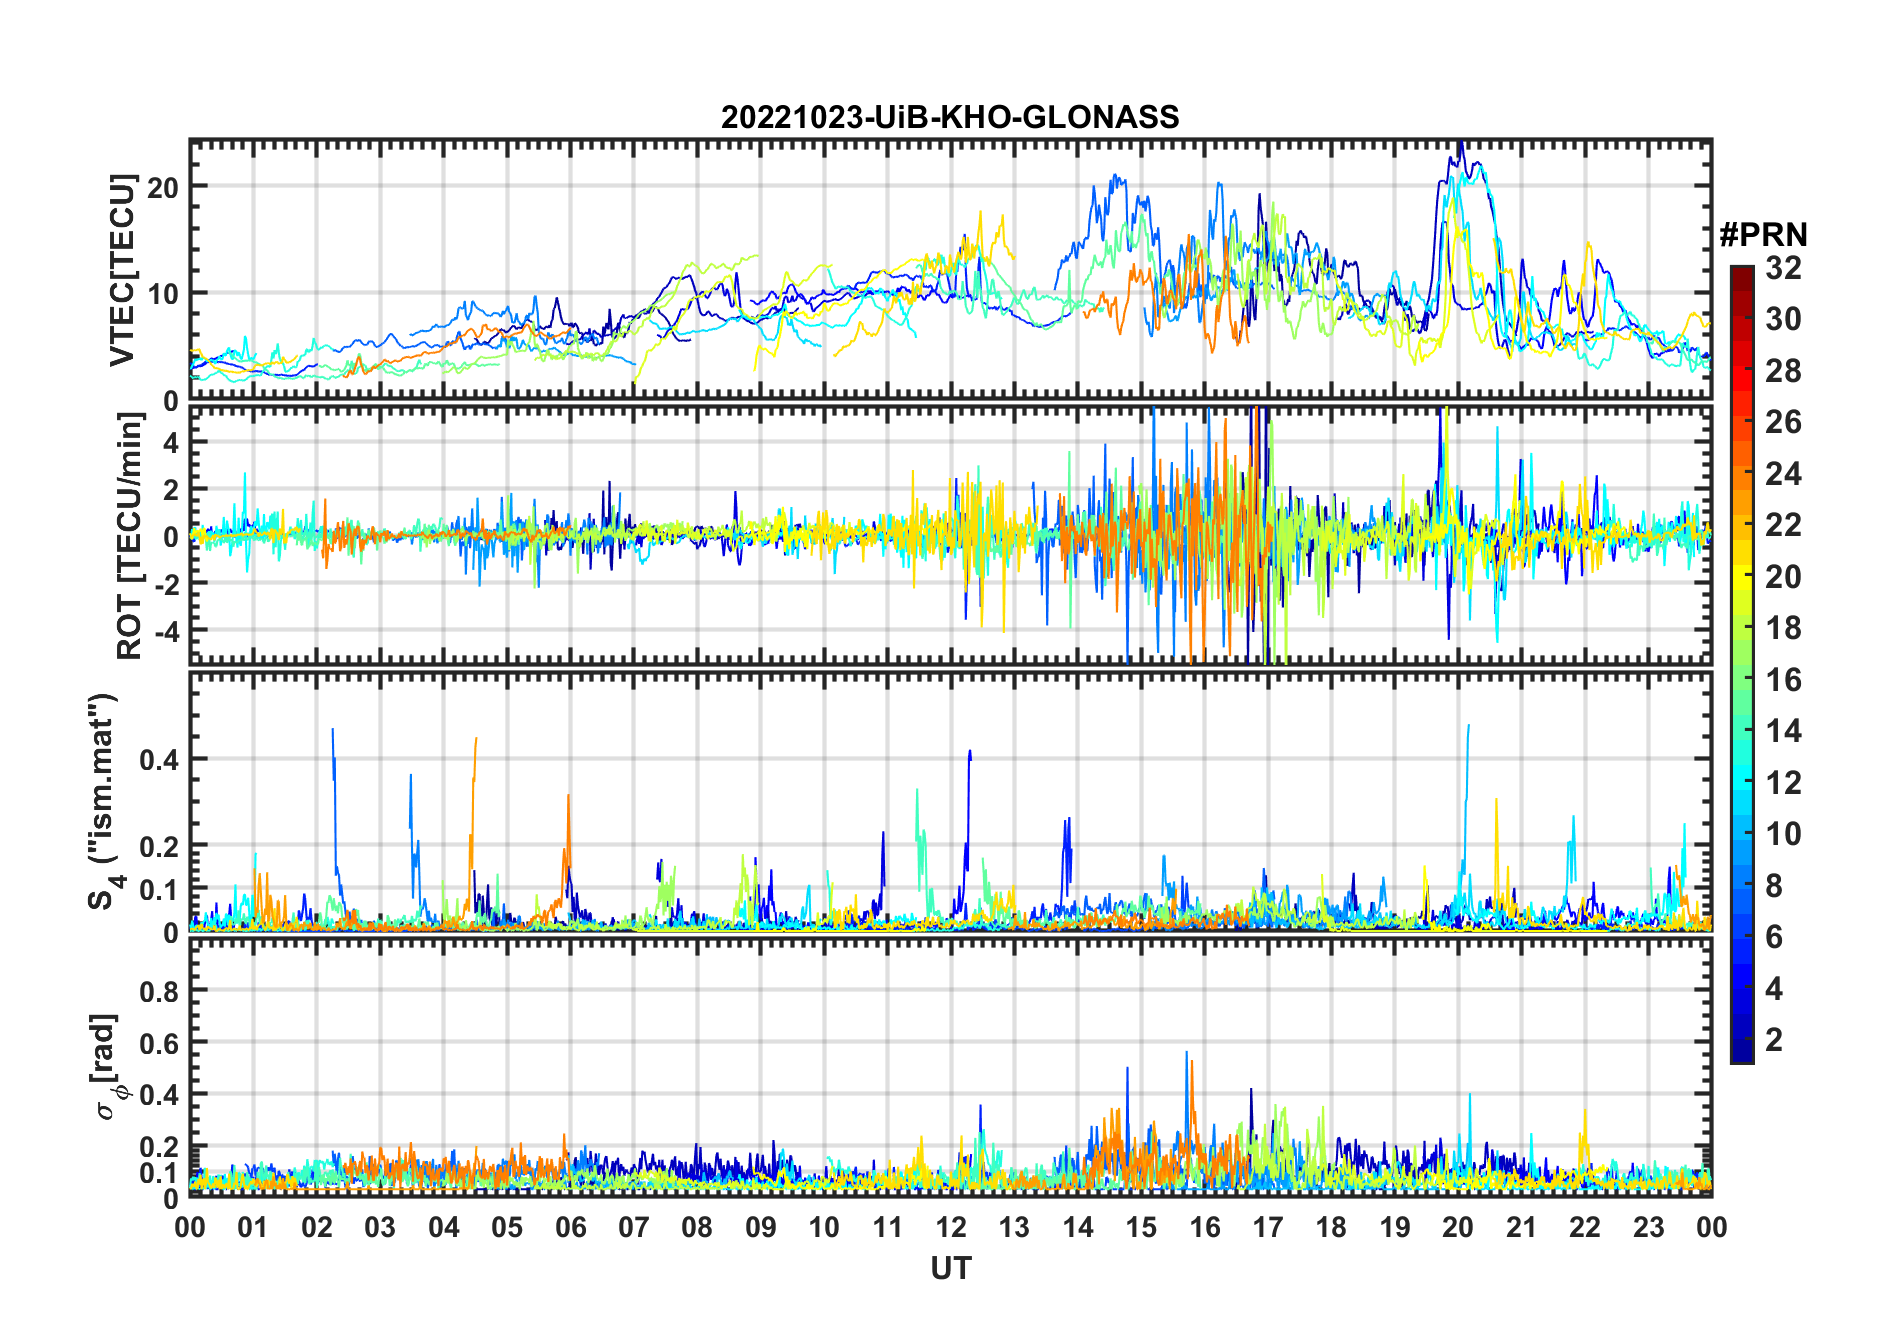This screenshot has height=1330, width=1902.
Task: Click the UT axis tick label "07"
Action: [634, 1227]
